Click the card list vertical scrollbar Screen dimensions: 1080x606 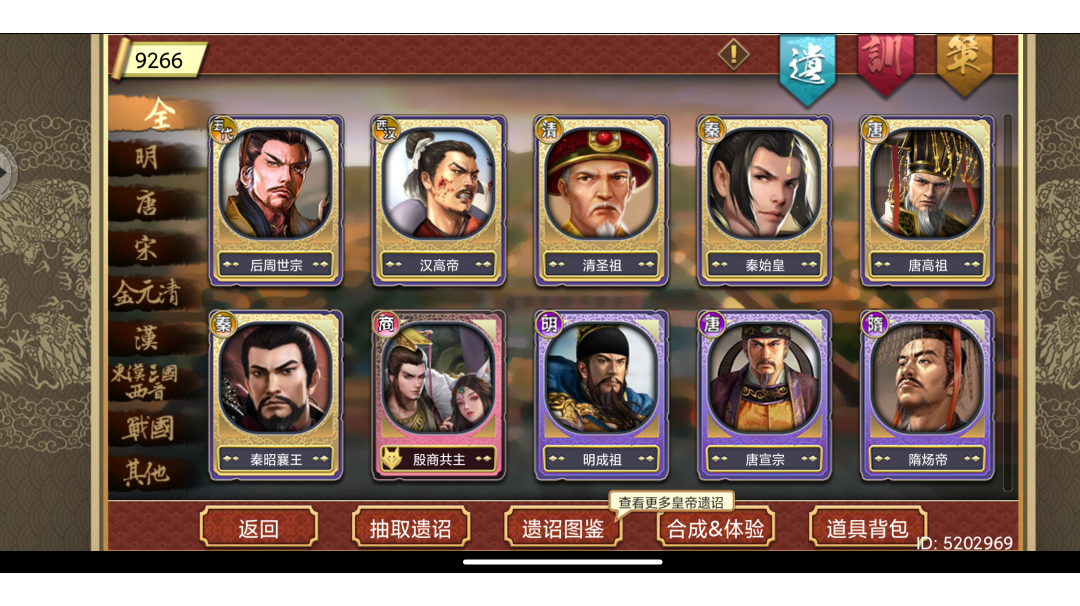[x=1007, y=303]
